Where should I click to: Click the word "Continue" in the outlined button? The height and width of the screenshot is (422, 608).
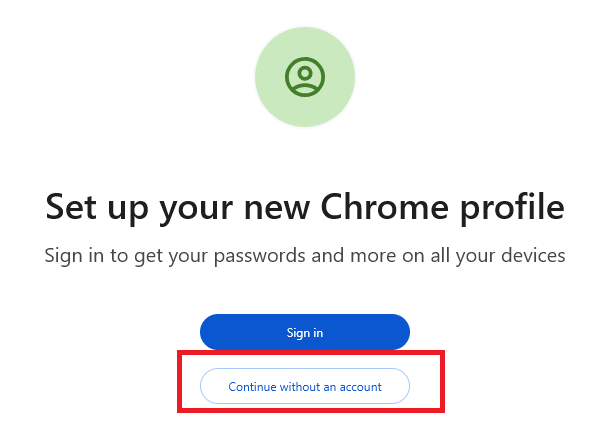pos(254,386)
